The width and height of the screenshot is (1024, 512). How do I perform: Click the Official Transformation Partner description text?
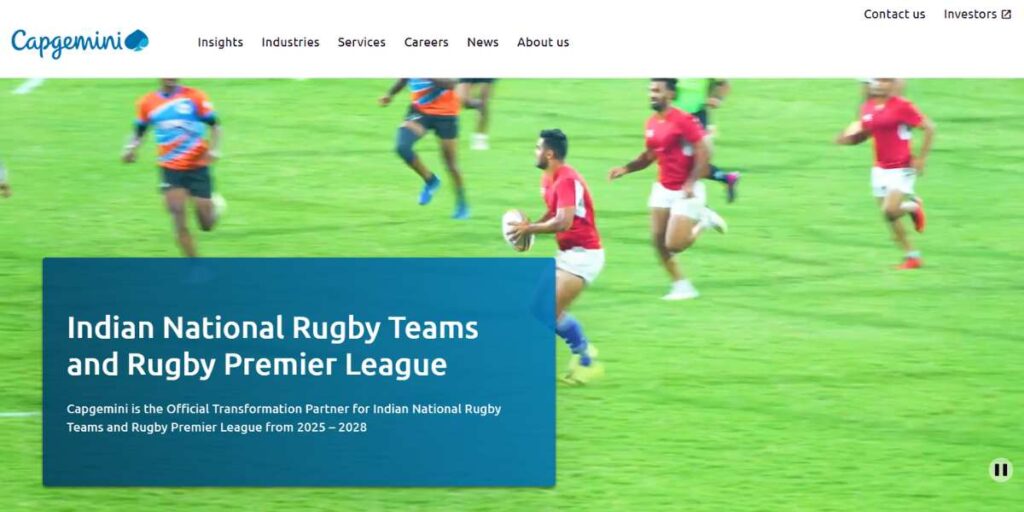283,419
